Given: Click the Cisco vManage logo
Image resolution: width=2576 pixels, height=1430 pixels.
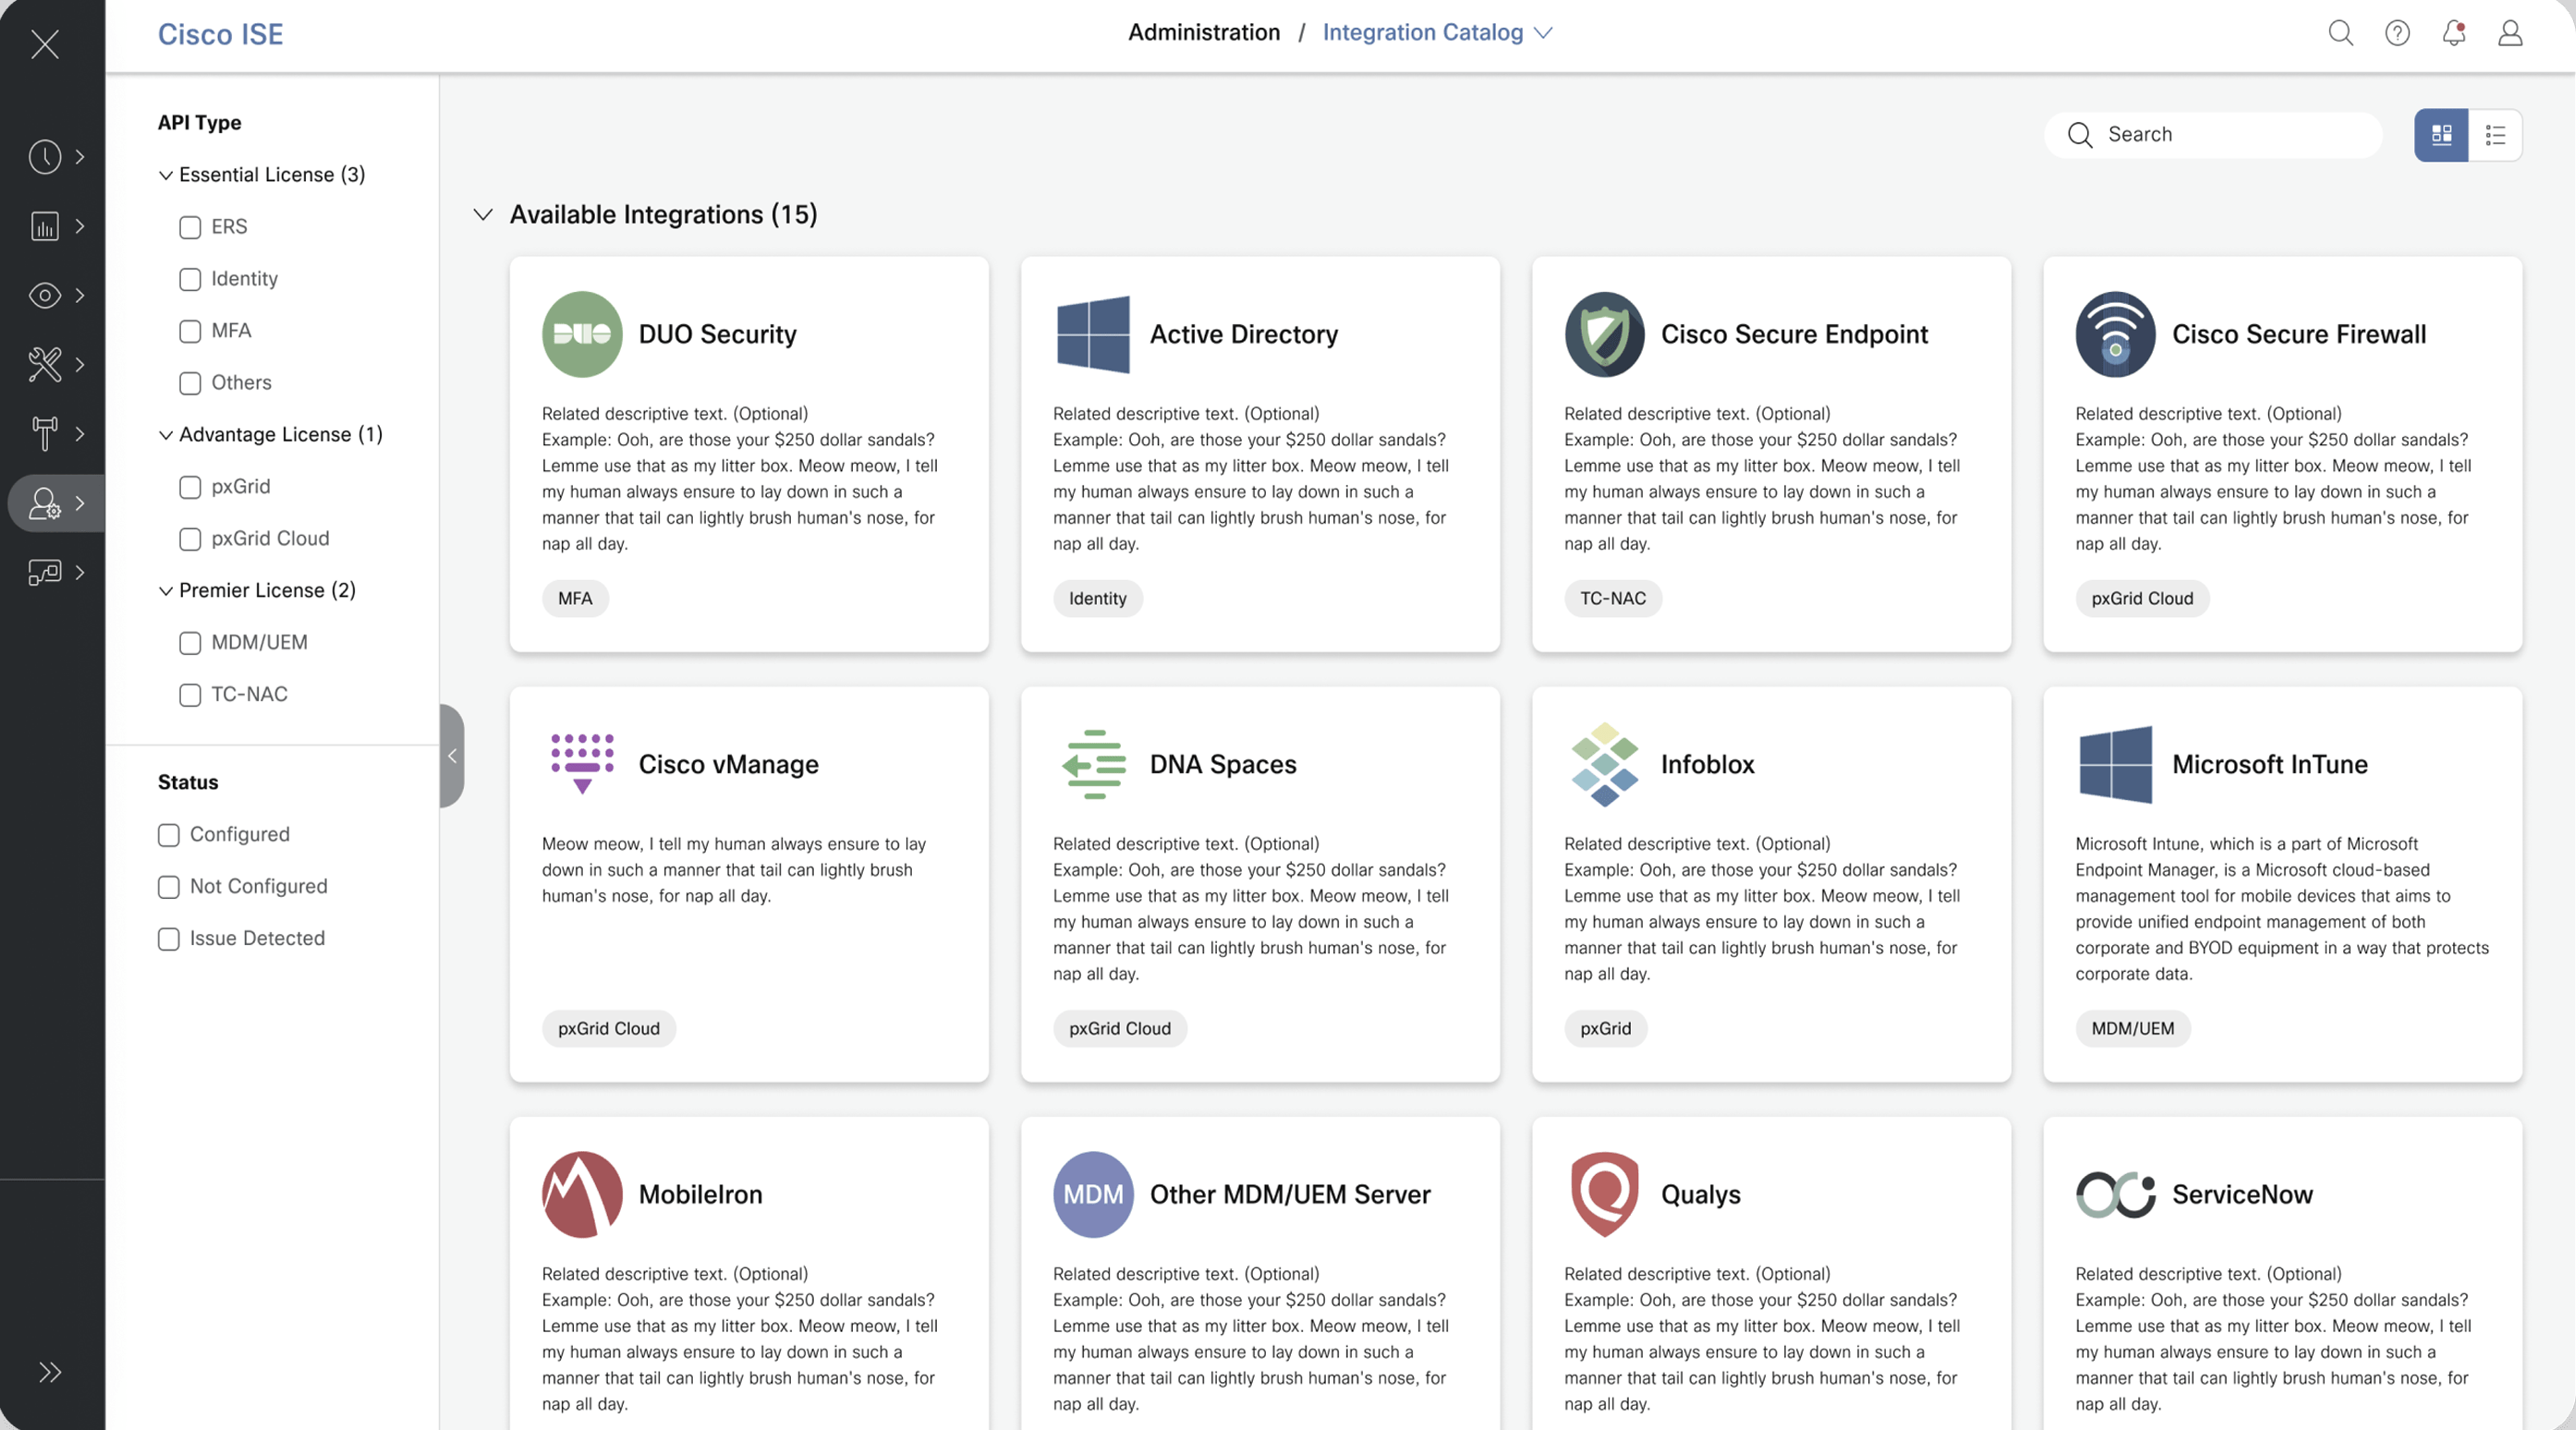Looking at the screenshot, I should click(x=582, y=764).
